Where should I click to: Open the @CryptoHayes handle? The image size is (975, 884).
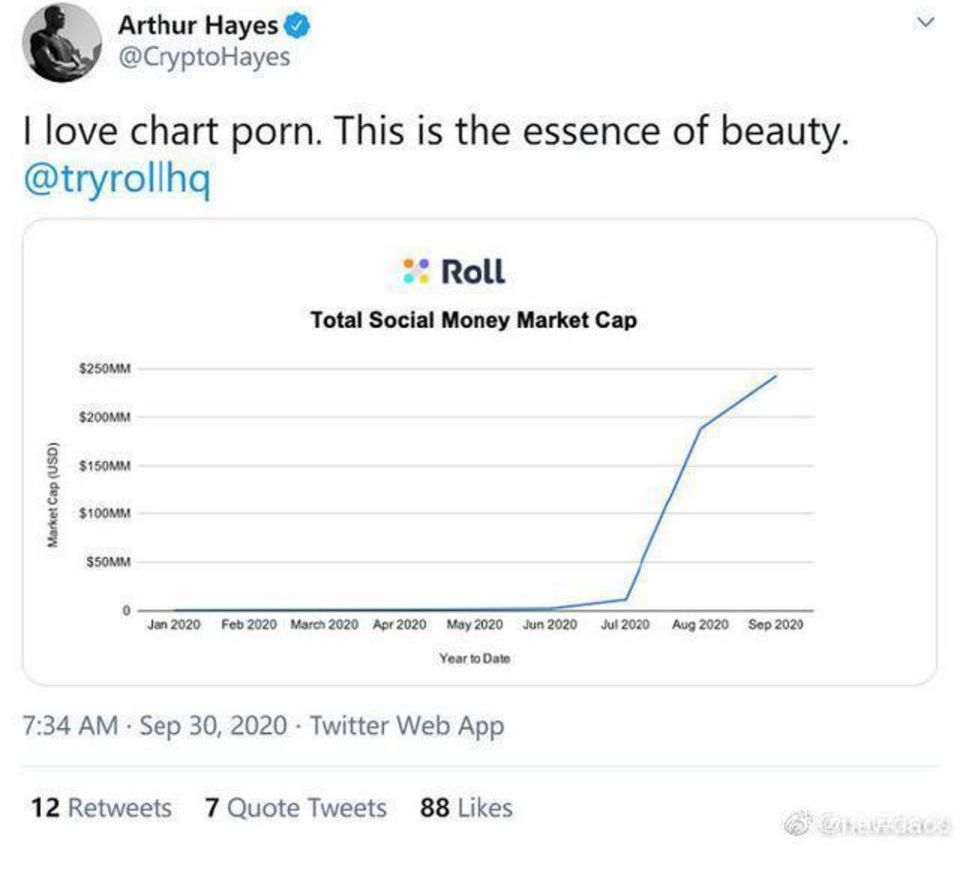[204, 57]
